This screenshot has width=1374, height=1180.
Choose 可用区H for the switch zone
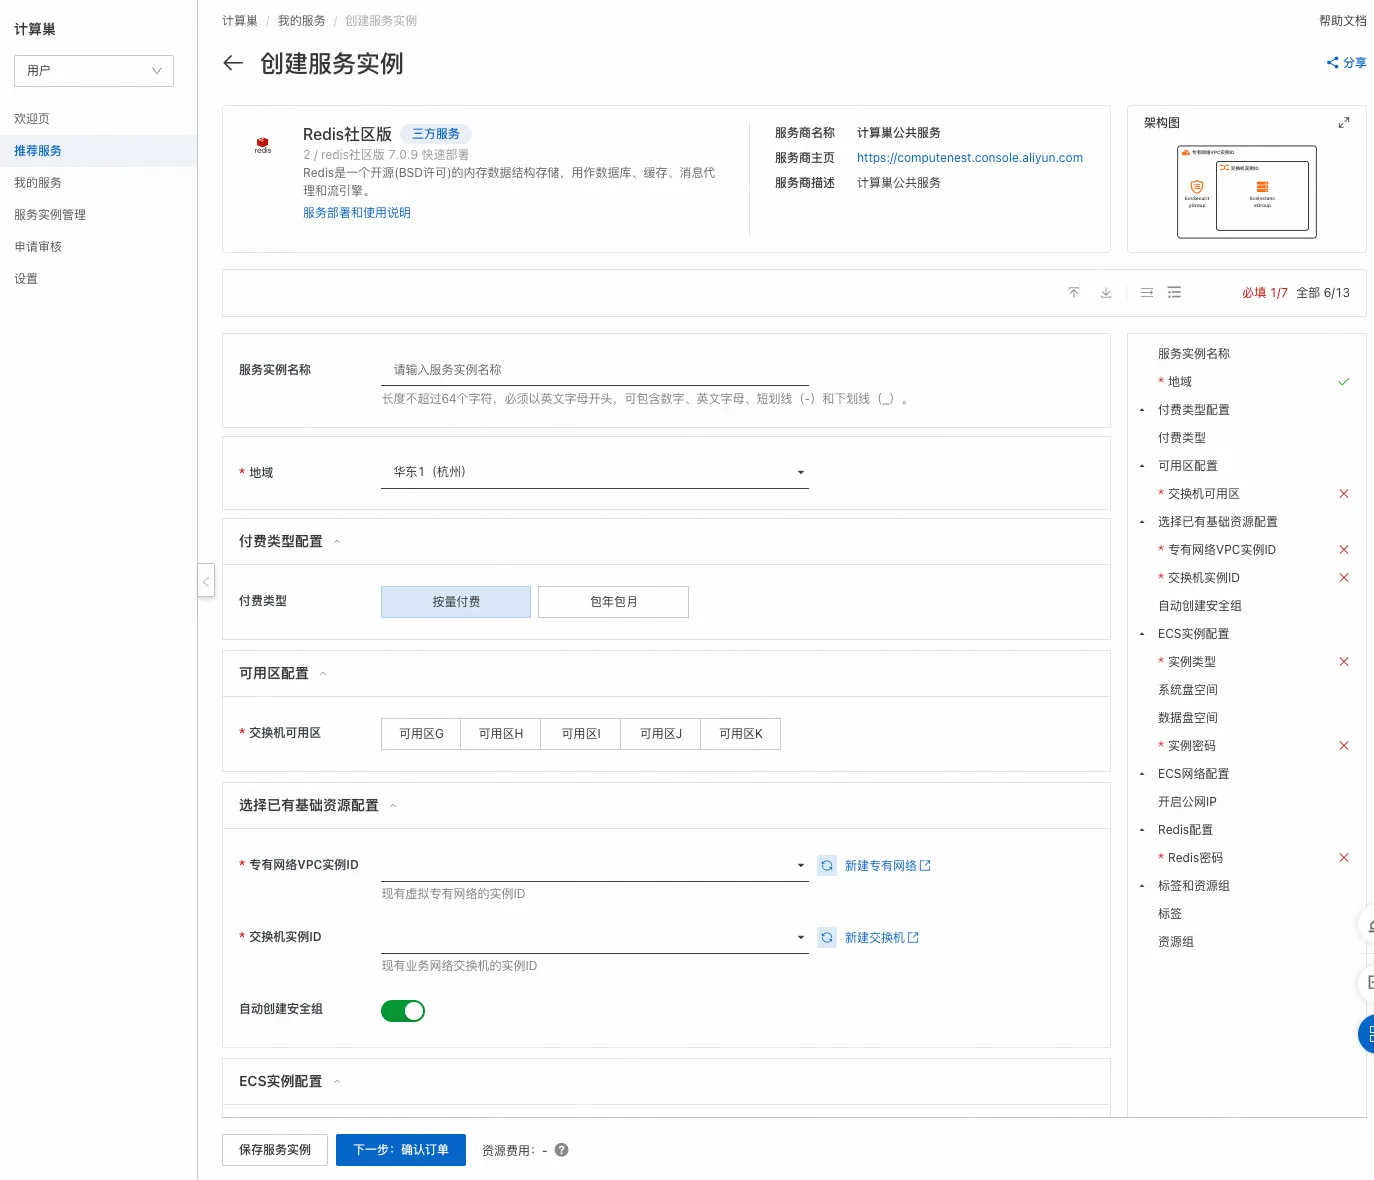click(501, 734)
